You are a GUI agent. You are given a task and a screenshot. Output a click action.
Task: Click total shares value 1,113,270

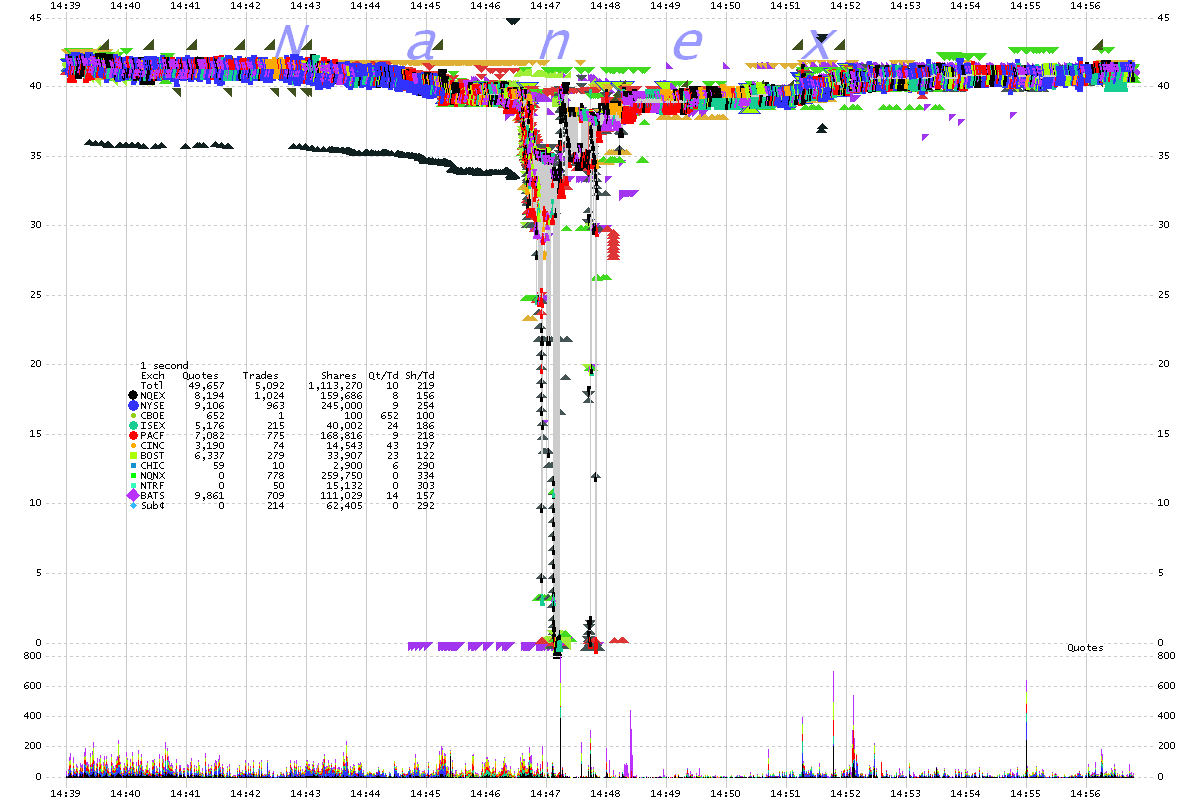[x=336, y=386]
